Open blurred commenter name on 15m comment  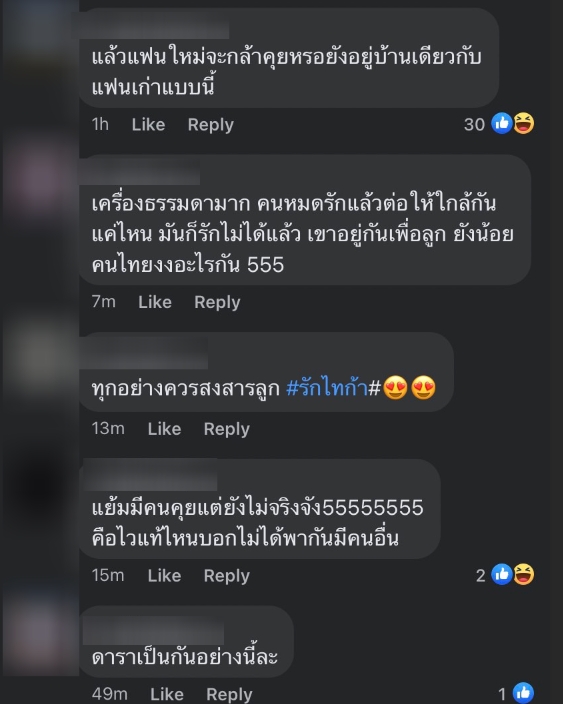[150, 475]
